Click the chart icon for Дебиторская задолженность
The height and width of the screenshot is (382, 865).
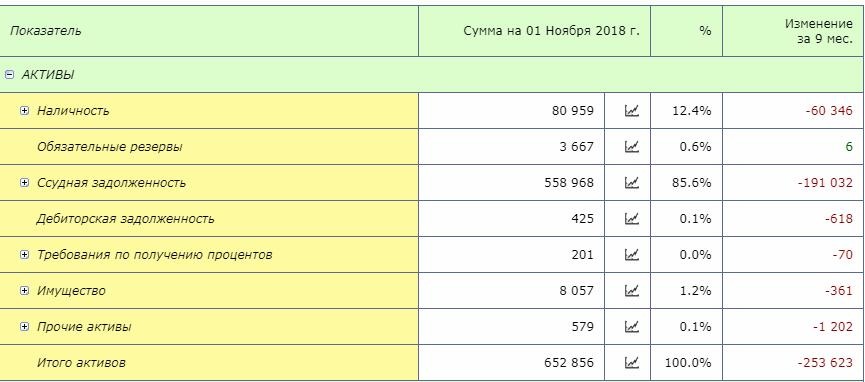point(631,219)
